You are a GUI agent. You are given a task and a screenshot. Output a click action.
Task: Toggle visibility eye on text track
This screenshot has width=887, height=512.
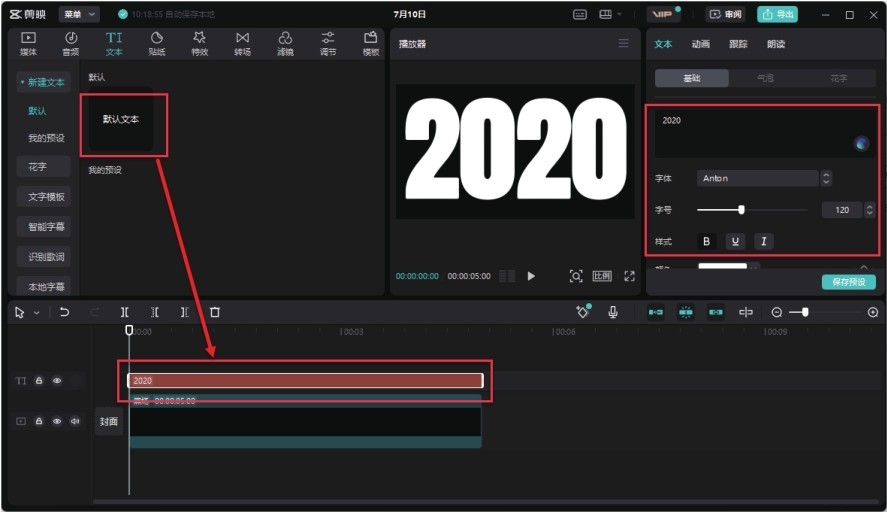(x=57, y=381)
